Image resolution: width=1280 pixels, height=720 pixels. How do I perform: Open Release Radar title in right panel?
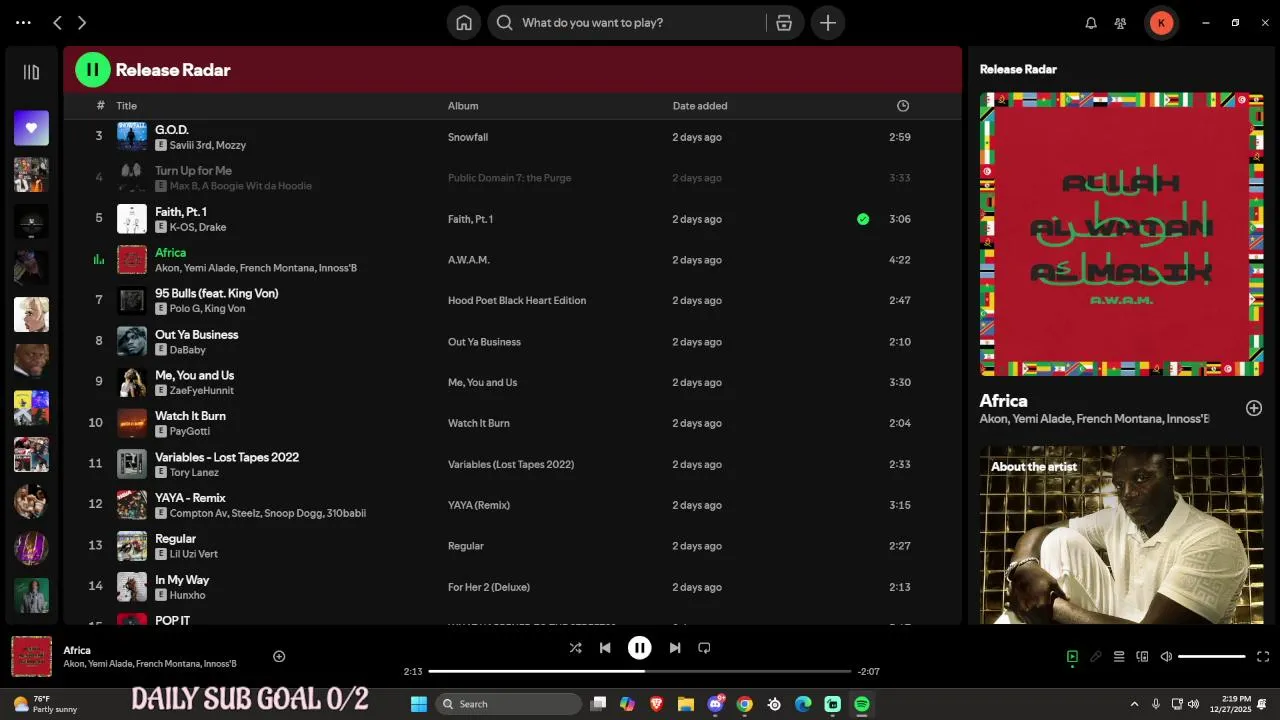(1018, 69)
